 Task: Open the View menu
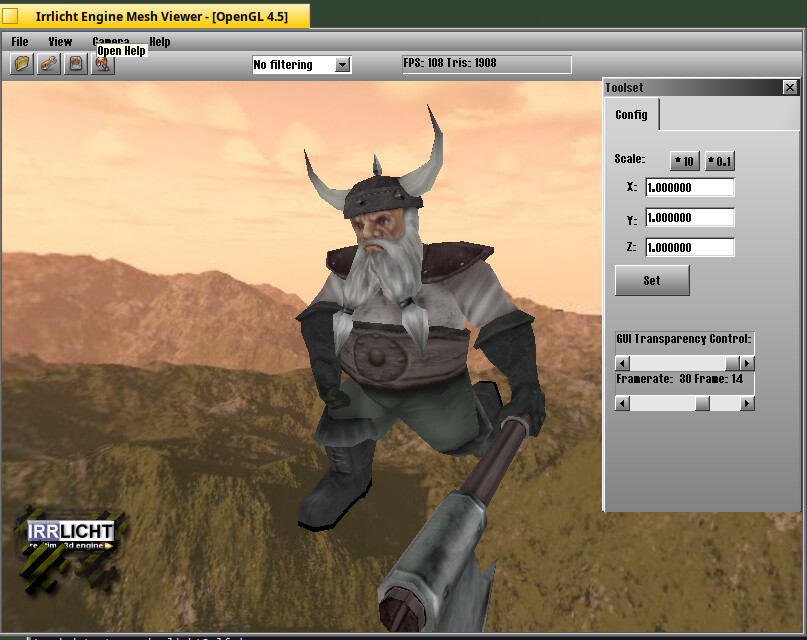tap(60, 42)
